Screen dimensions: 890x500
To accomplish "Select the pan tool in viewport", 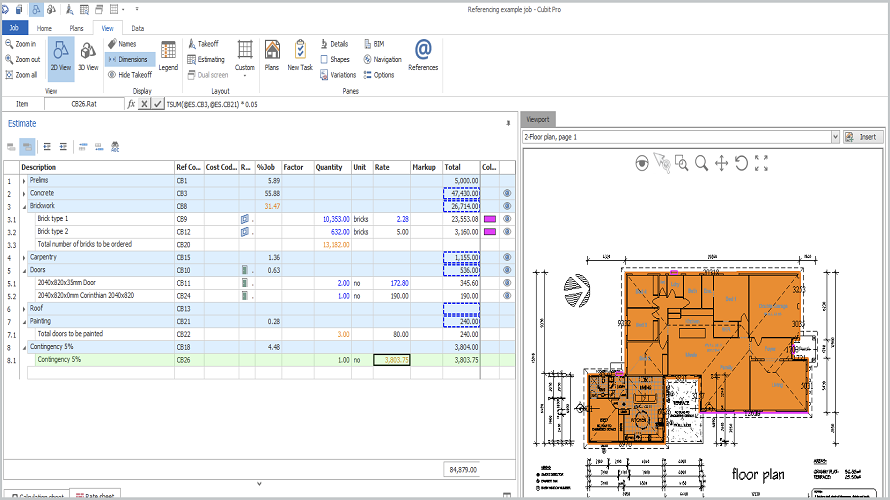I will point(721,163).
